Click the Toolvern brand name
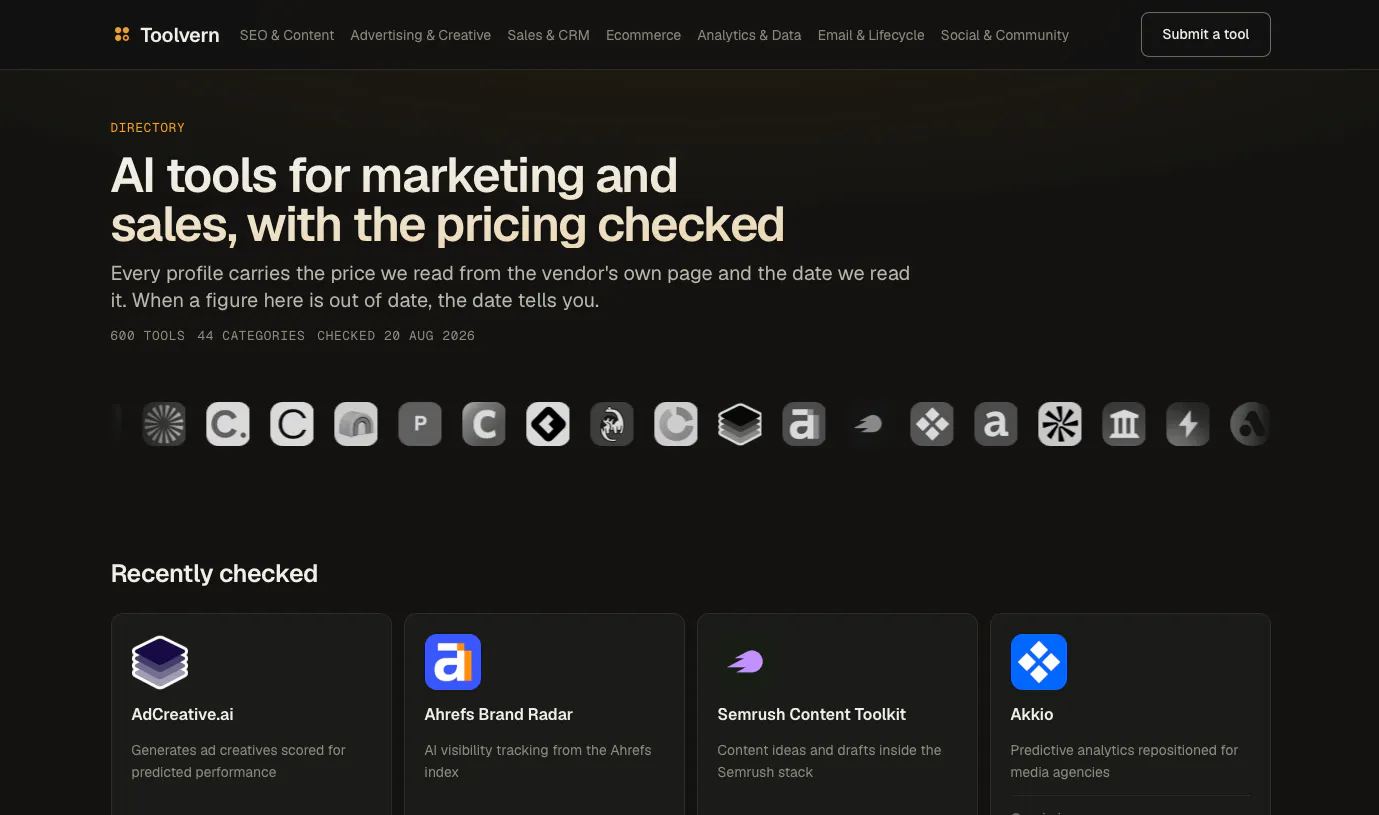 tap(180, 35)
